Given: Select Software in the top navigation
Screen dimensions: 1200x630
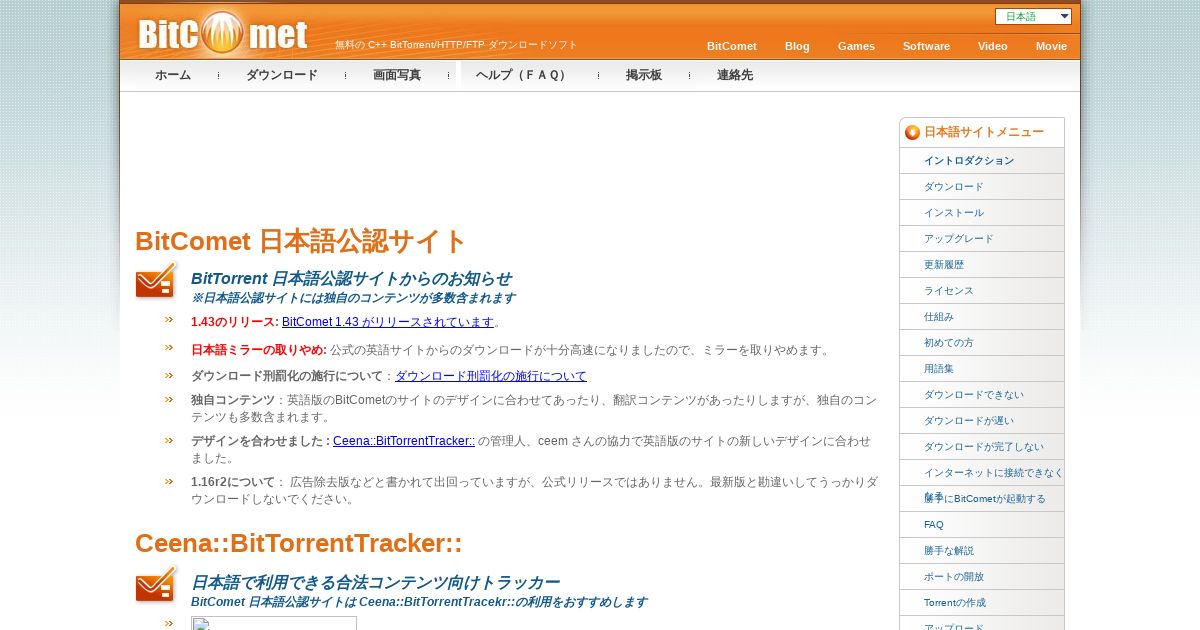Looking at the screenshot, I should click(926, 46).
